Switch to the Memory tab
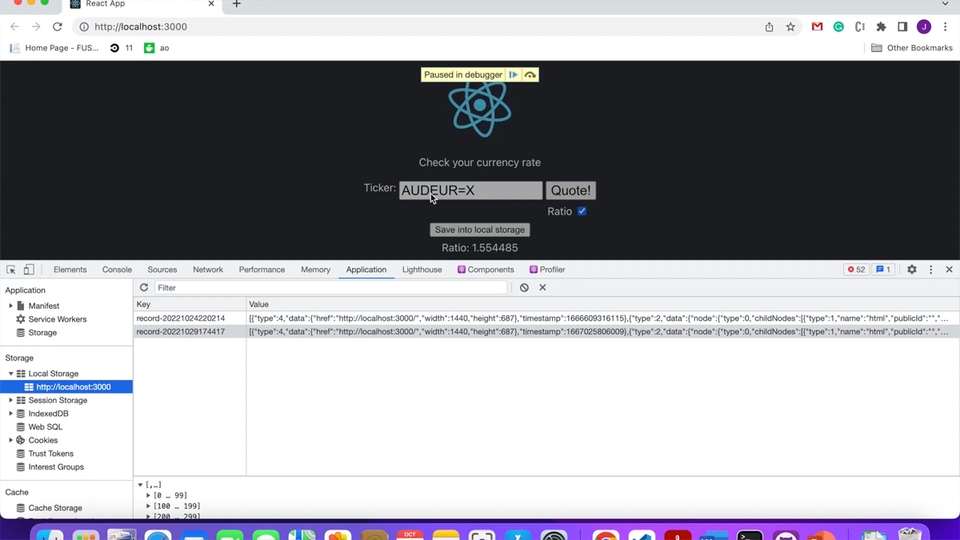The height and width of the screenshot is (540, 960). click(x=315, y=269)
